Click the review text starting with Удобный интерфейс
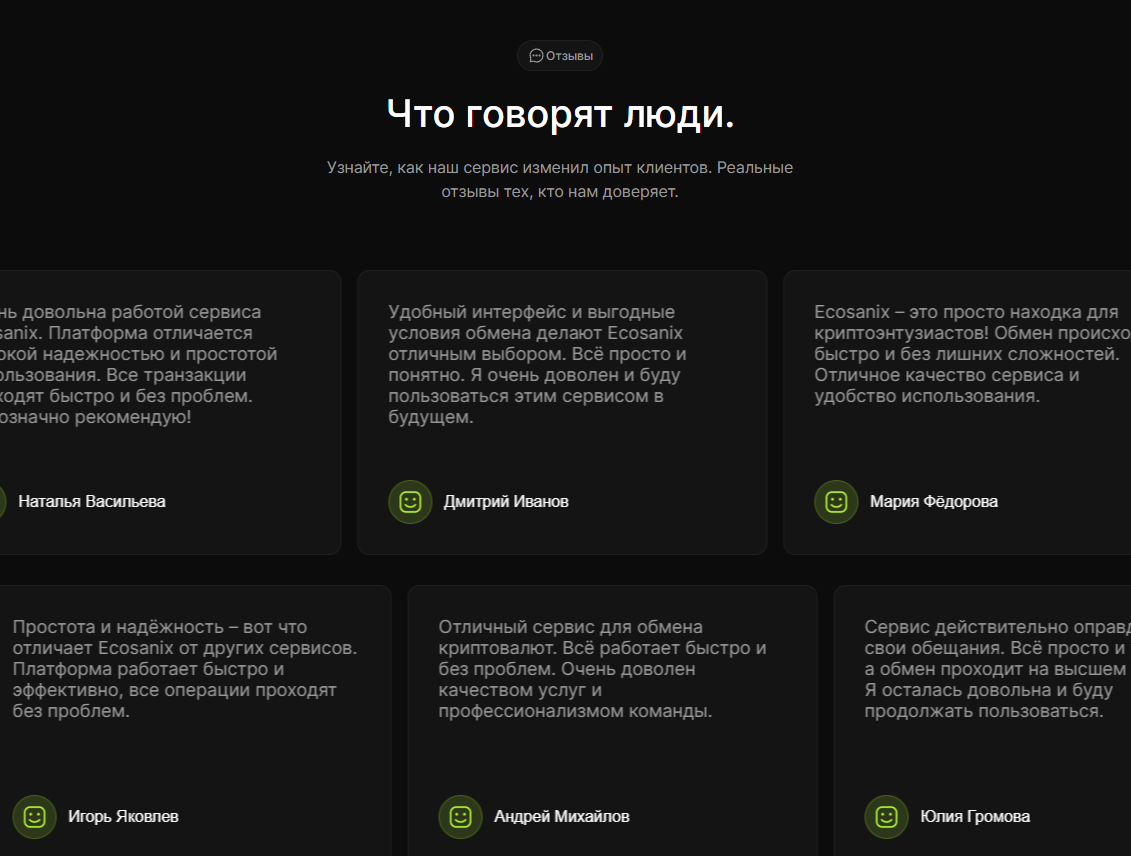Viewport: 1131px width, 856px height. pyautogui.click(x=537, y=364)
